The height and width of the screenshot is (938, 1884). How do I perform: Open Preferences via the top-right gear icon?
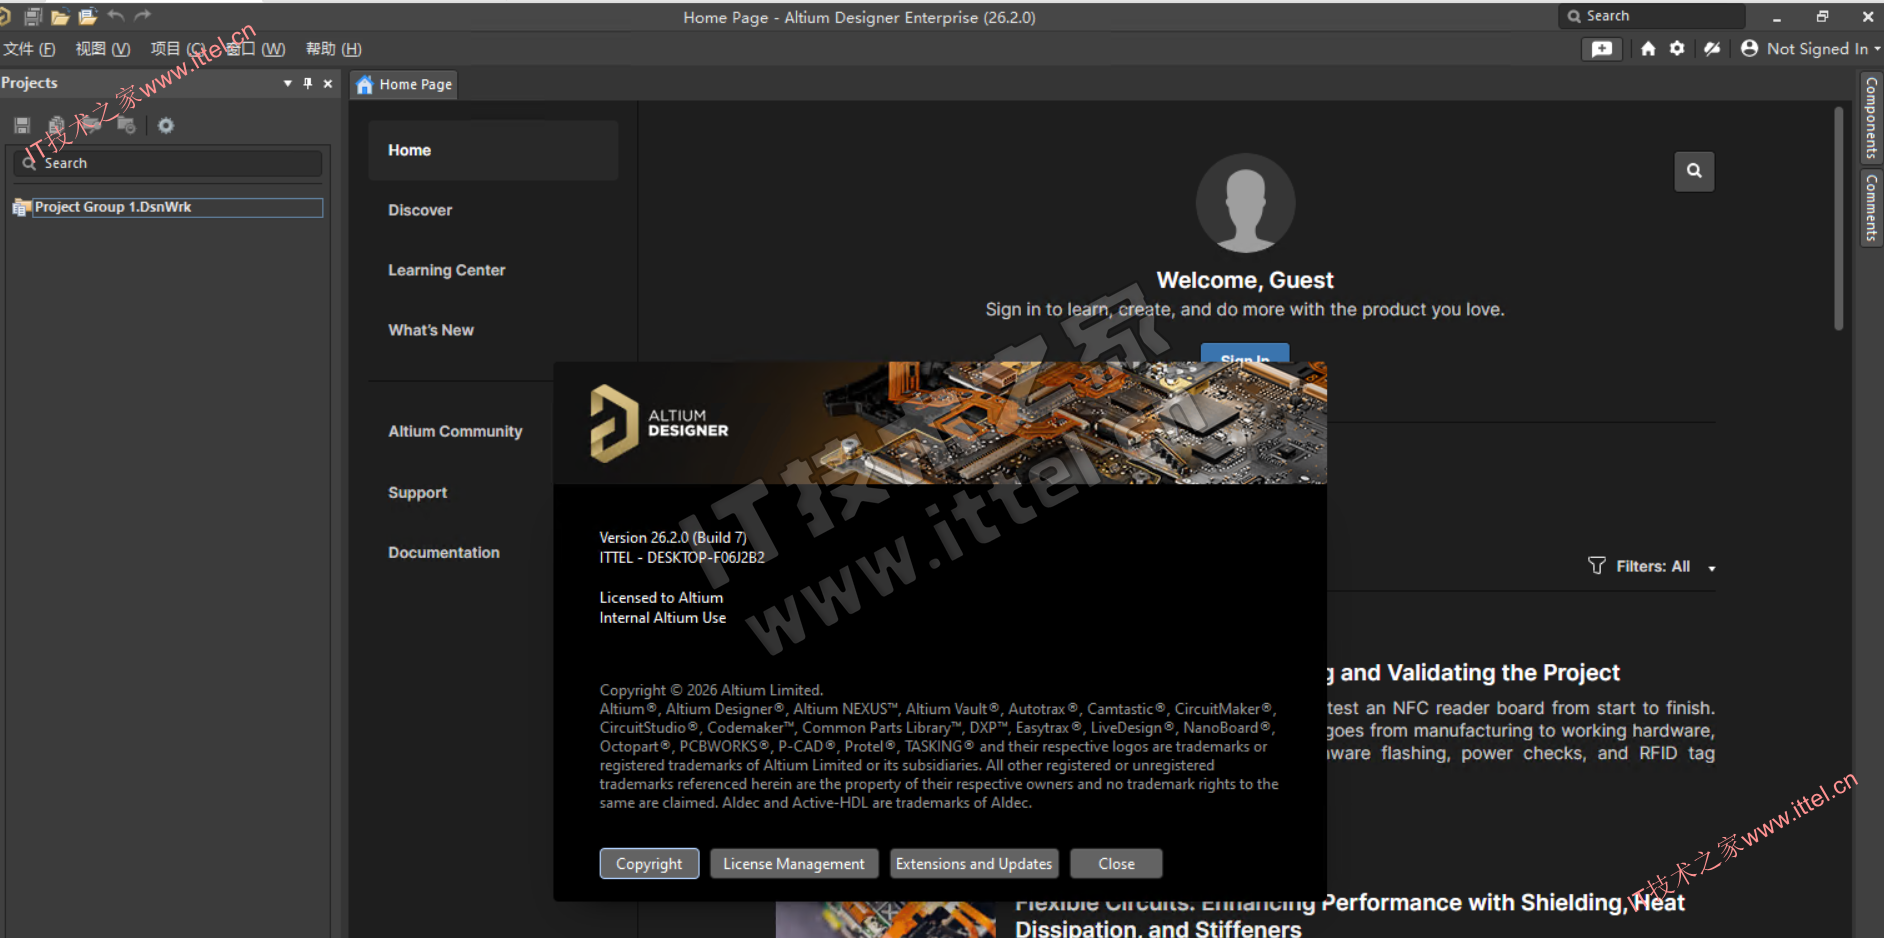1677,49
